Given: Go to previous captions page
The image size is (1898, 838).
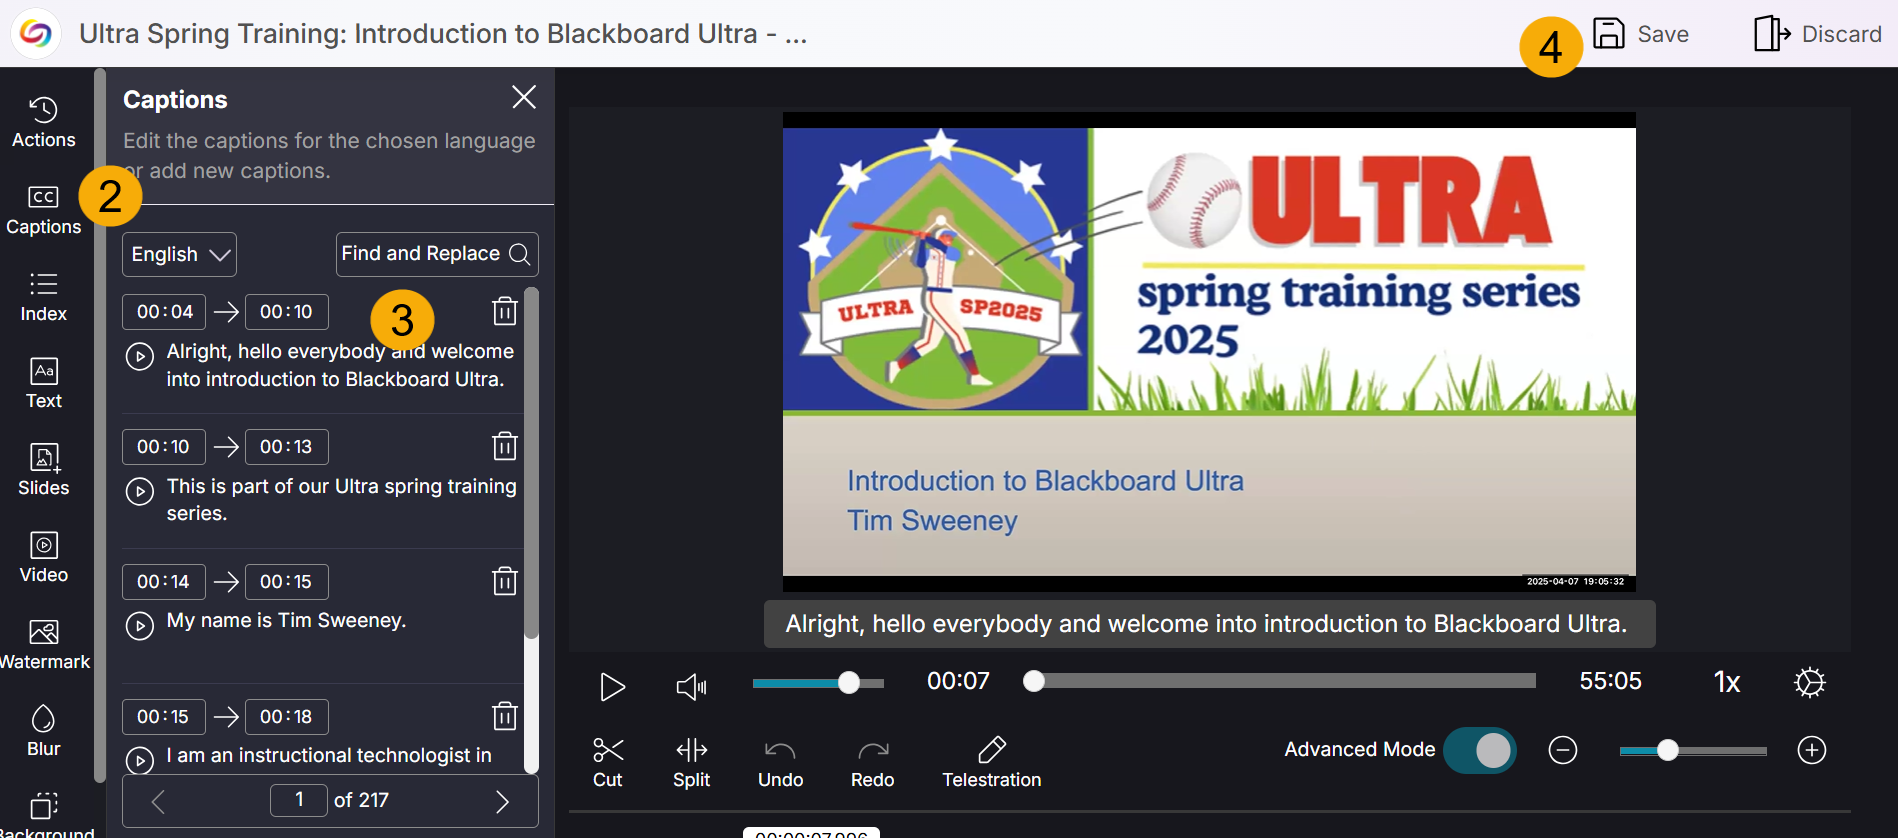Looking at the screenshot, I should [158, 801].
